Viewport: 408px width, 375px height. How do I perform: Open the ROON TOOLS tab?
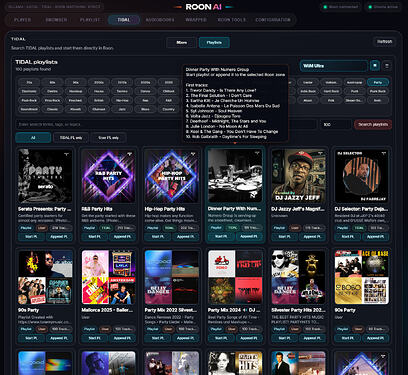pyautogui.click(x=232, y=20)
